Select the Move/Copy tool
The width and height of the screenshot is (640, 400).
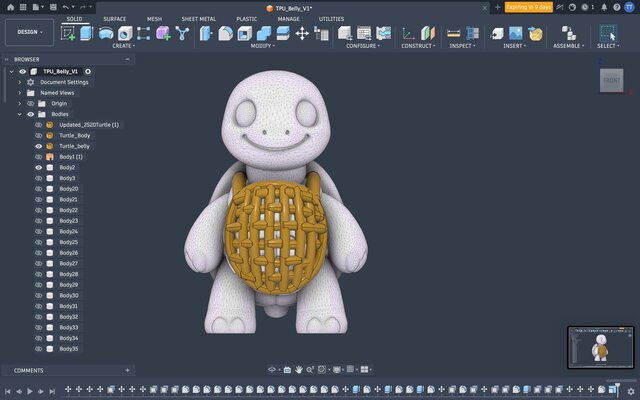pyautogui.click(x=302, y=33)
